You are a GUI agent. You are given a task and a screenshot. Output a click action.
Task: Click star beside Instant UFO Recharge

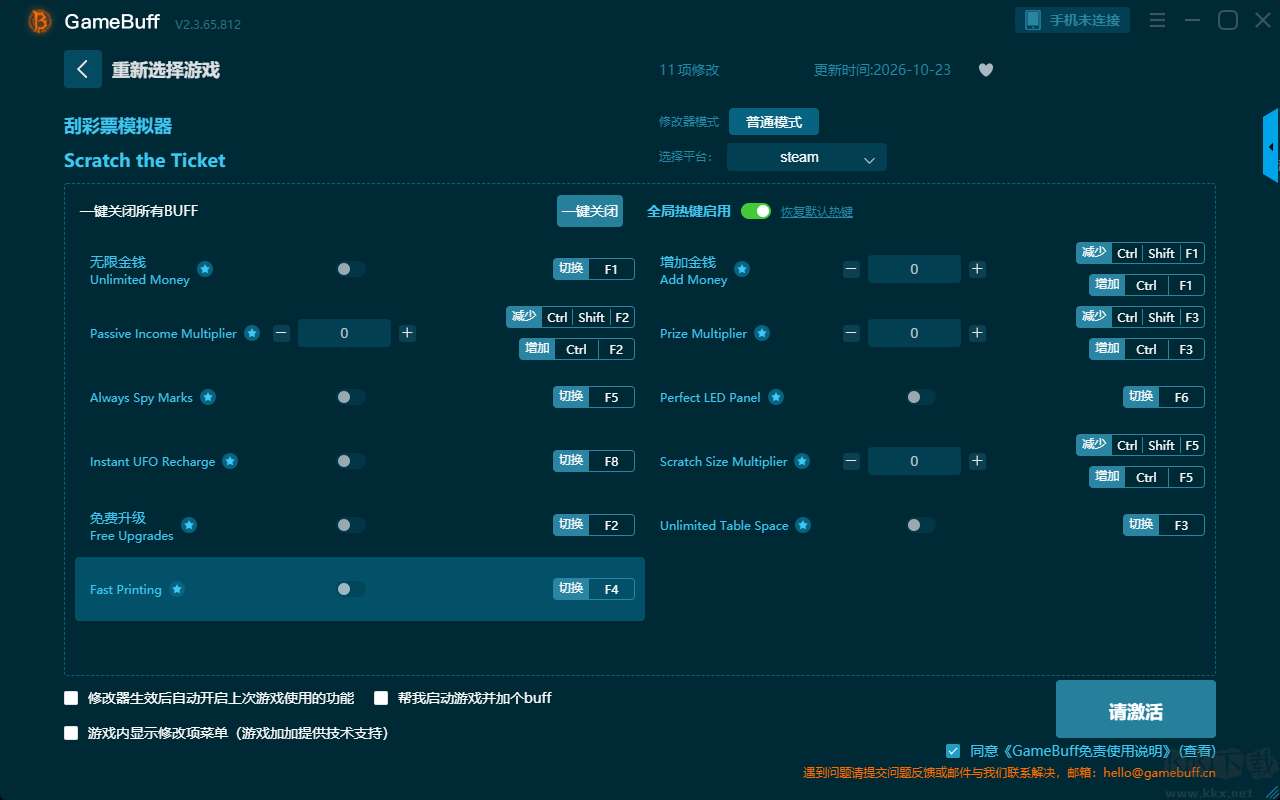(x=230, y=461)
